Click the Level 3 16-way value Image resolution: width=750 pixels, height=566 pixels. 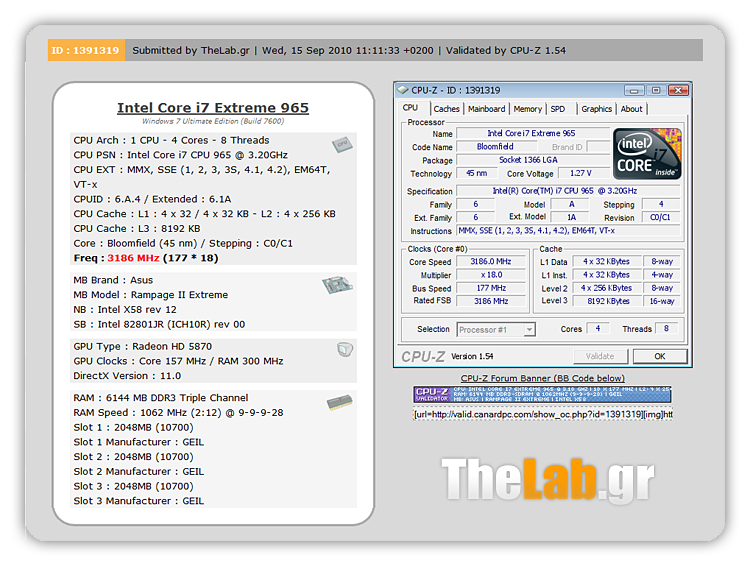pyautogui.click(x=662, y=301)
